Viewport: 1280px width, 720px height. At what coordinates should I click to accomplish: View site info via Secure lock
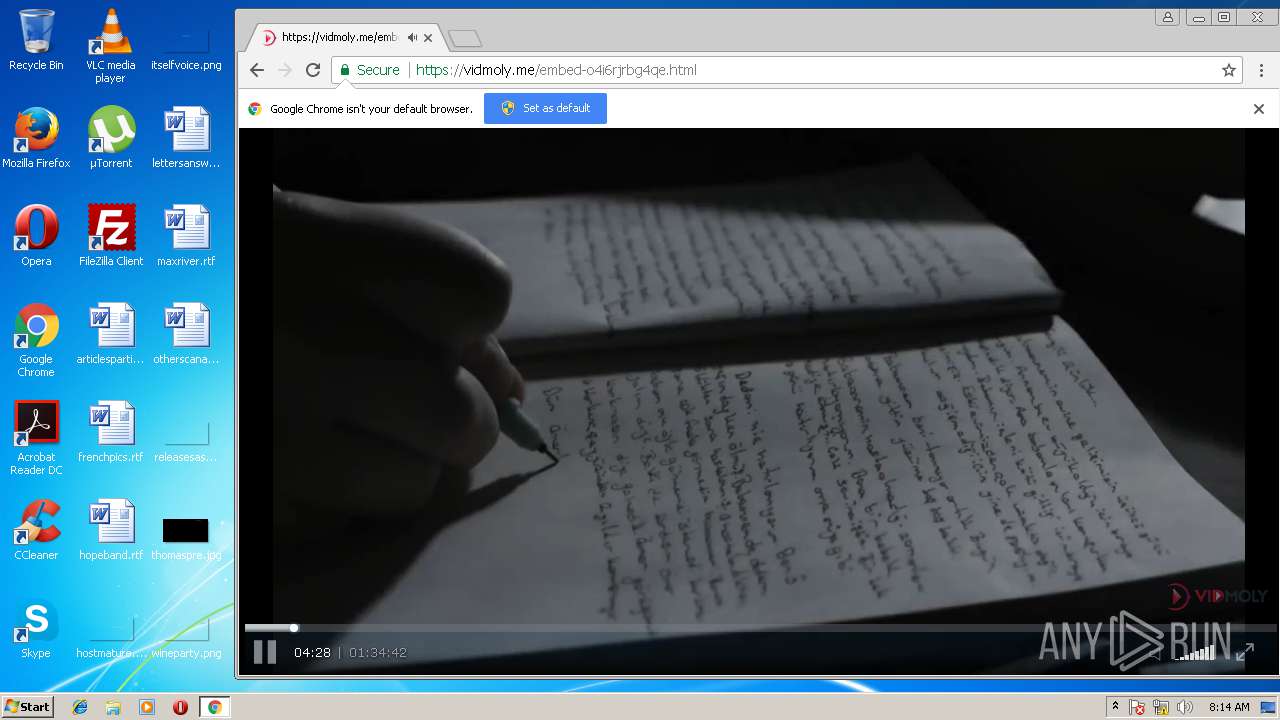(x=369, y=70)
